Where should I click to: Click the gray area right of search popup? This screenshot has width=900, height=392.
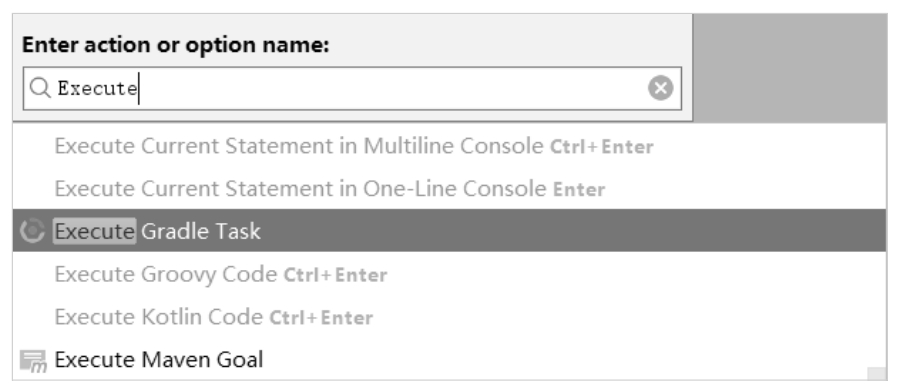pyautogui.click(x=790, y=68)
